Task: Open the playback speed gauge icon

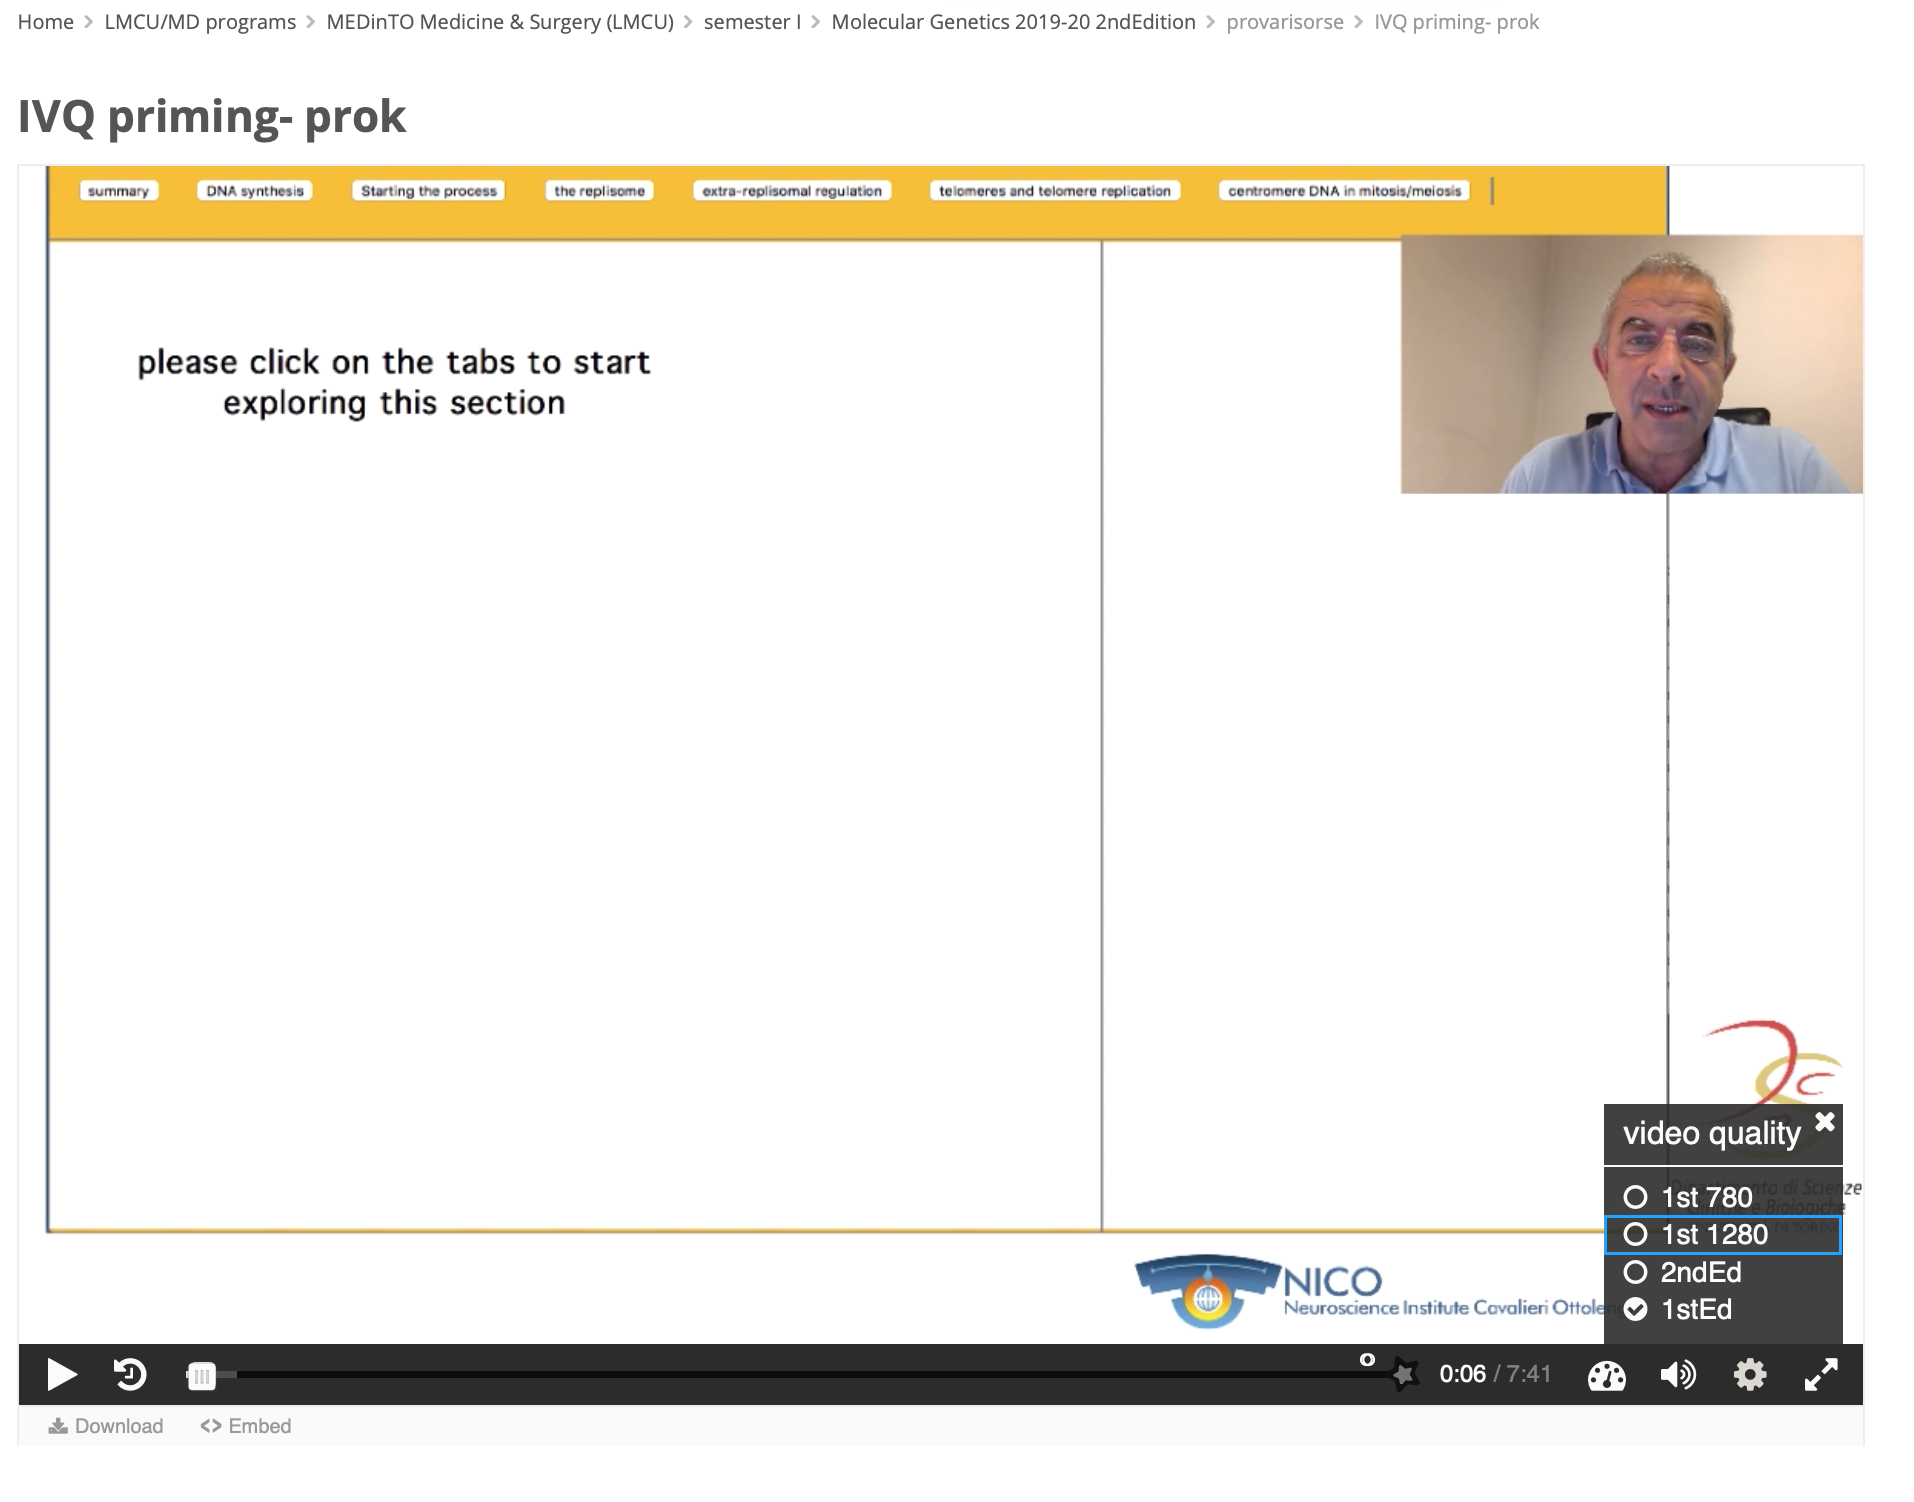Action: [x=1607, y=1376]
